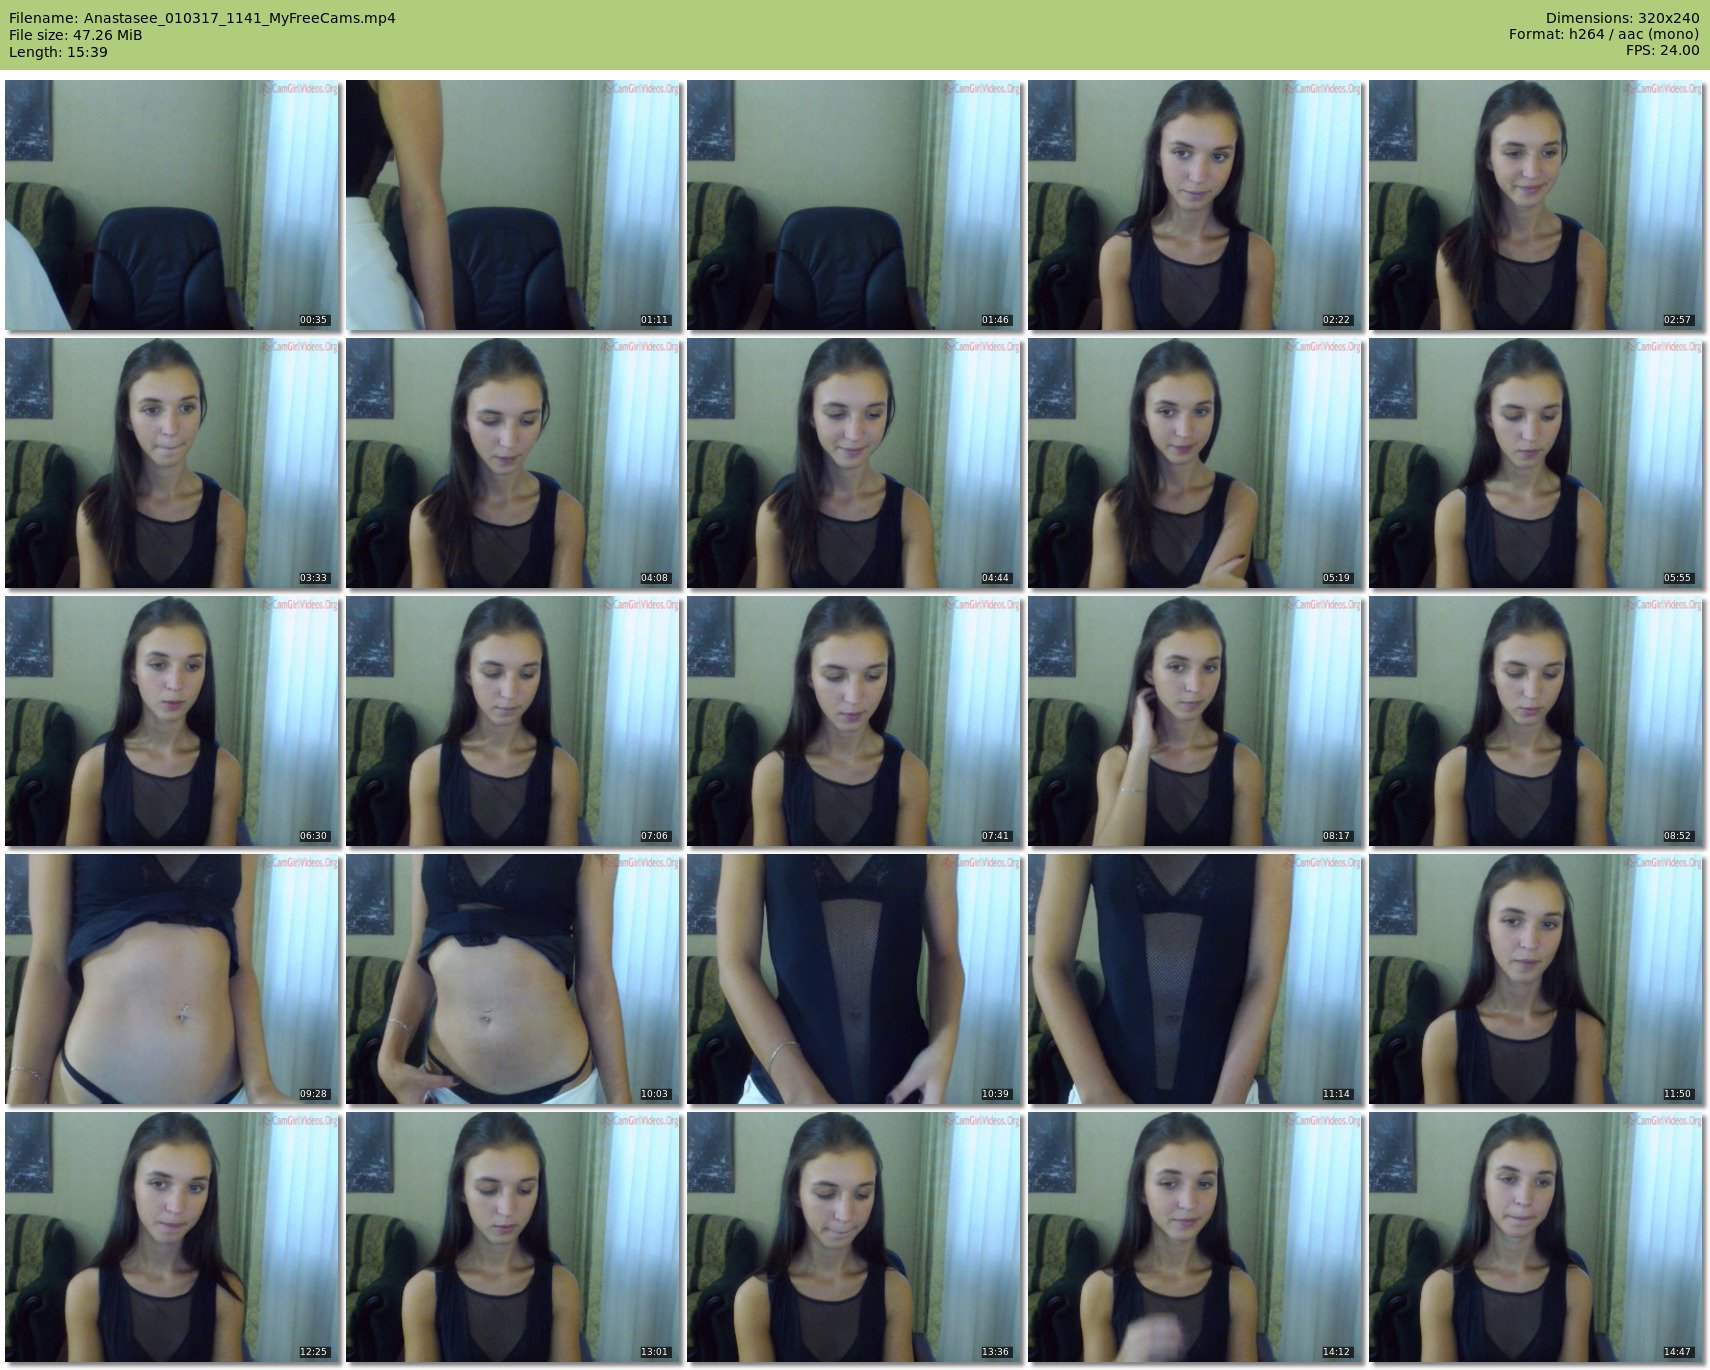Image resolution: width=1710 pixels, height=1370 pixels.
Task: Open the 09:28 thumbnail
Action: (x=172, y=979)
